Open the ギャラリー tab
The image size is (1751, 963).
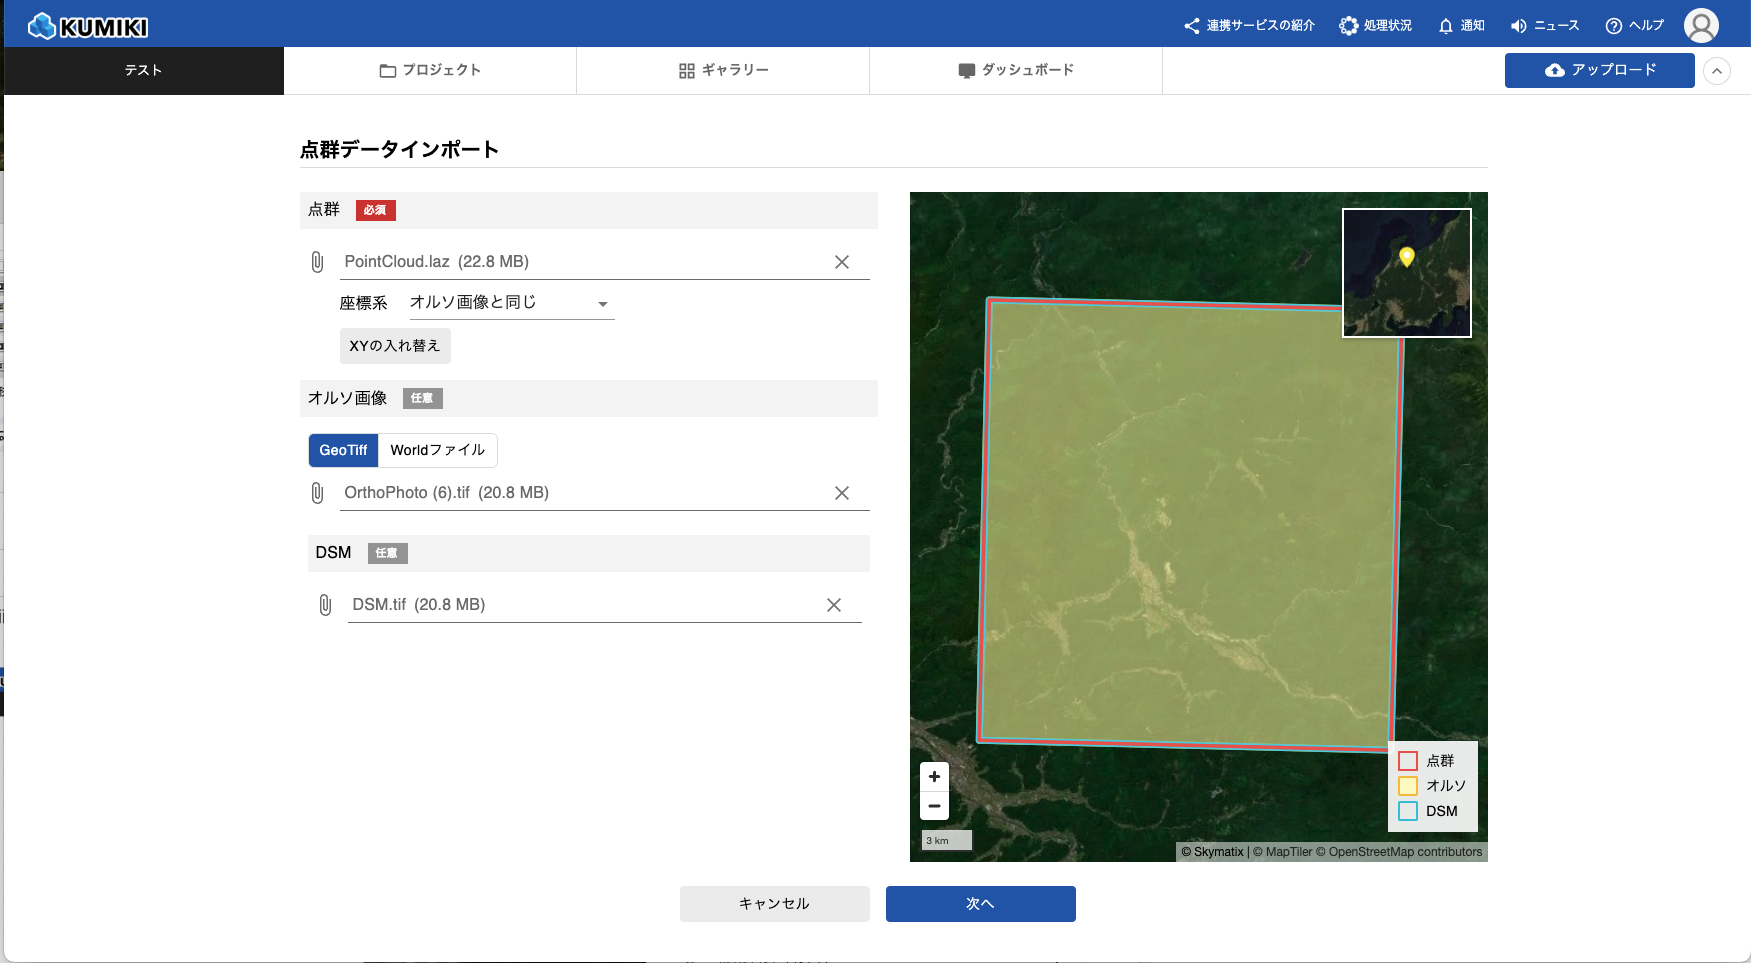723,70
